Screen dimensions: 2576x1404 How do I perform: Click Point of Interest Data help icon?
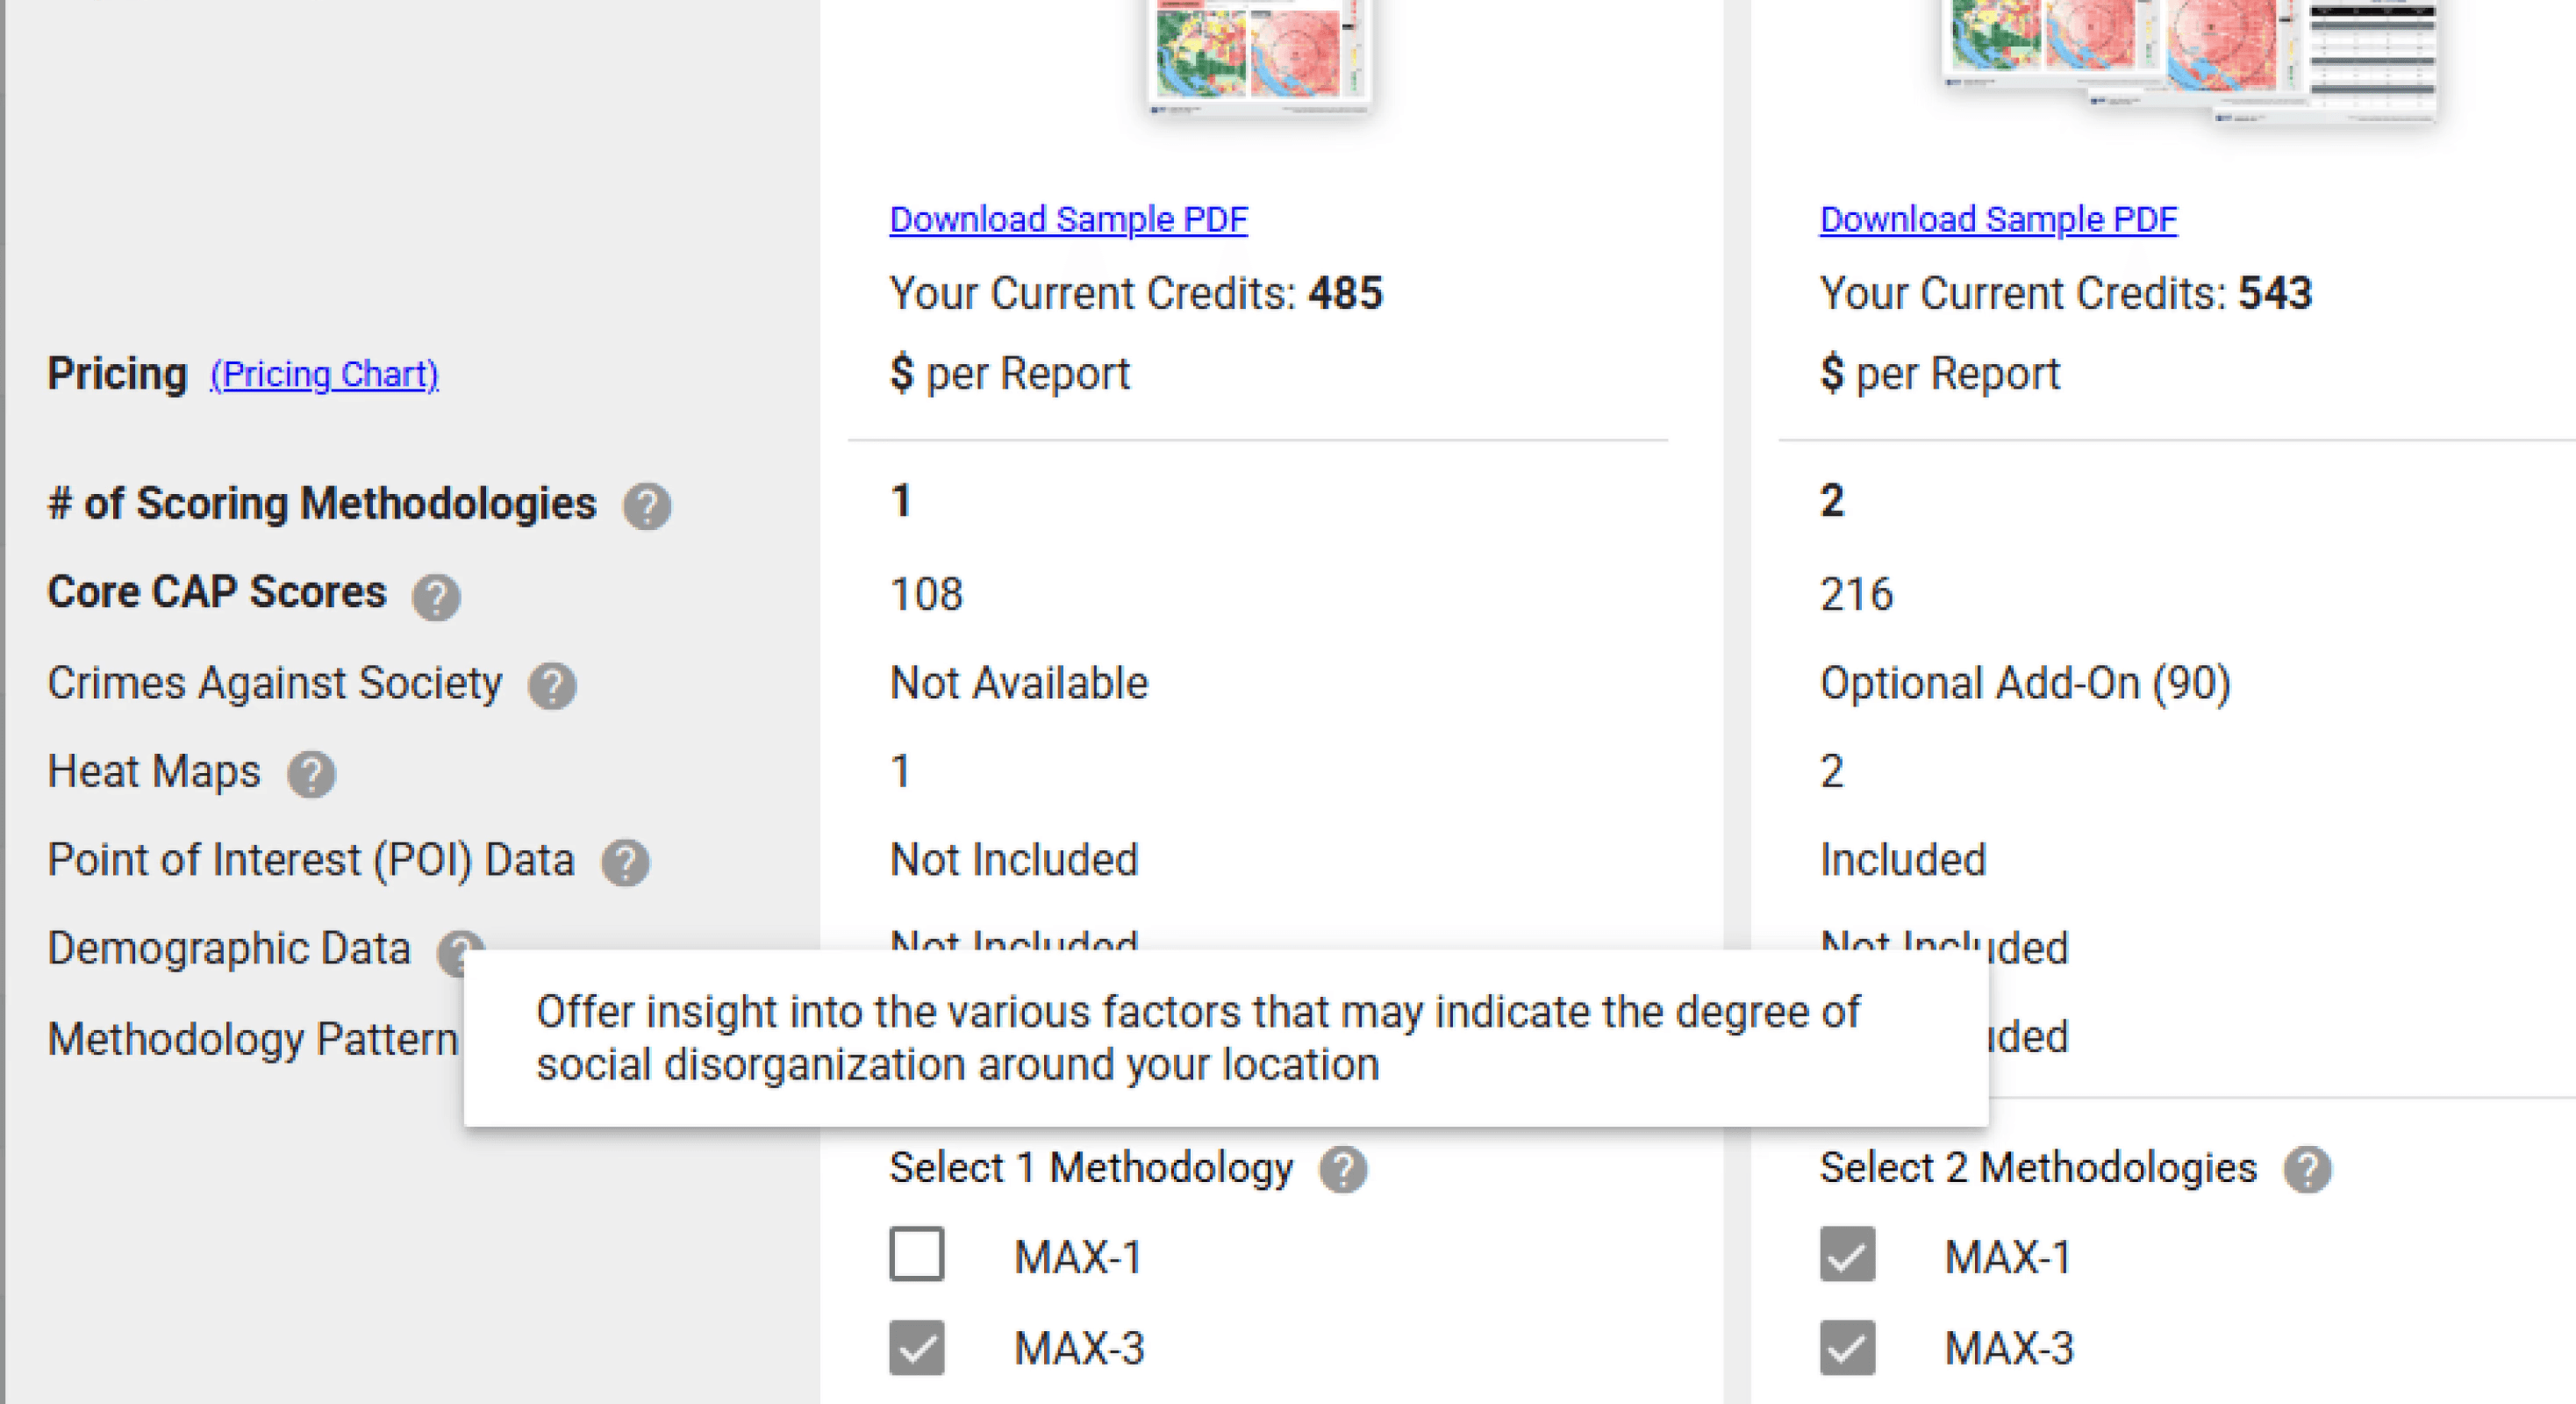[626, 863]
